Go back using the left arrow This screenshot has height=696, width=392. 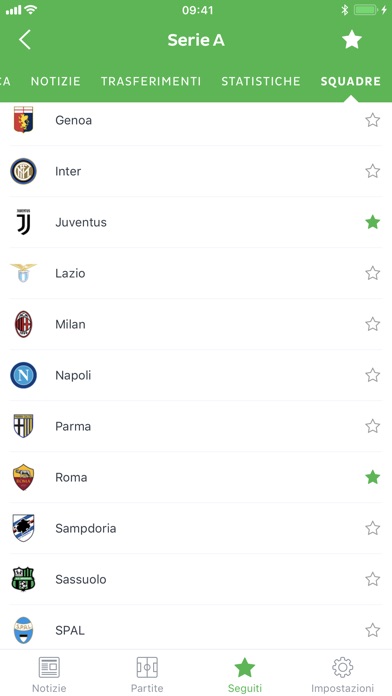25,40
